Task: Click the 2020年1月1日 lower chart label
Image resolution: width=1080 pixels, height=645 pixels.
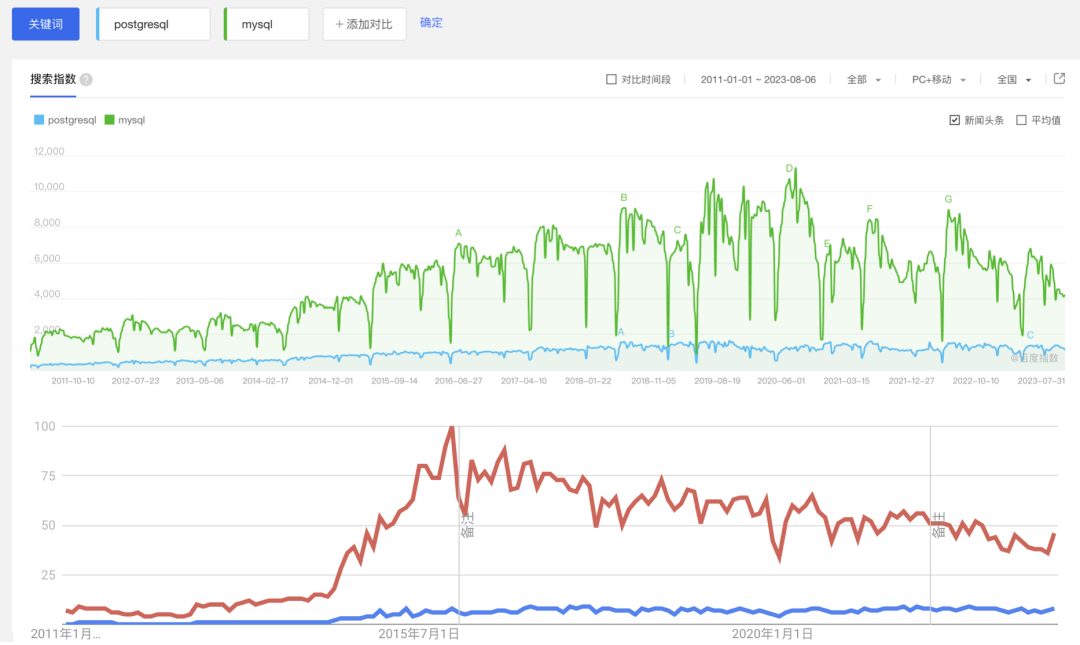Action: coord(772,633)
